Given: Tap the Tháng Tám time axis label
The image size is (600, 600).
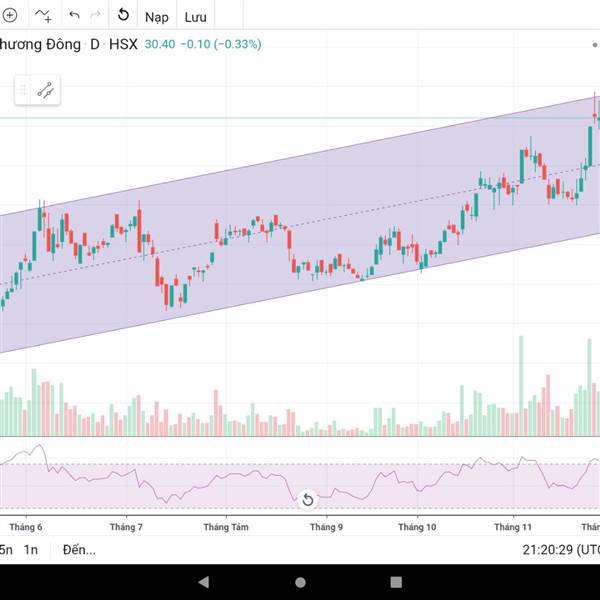Looking at the screenshot, I should (226, 527).
